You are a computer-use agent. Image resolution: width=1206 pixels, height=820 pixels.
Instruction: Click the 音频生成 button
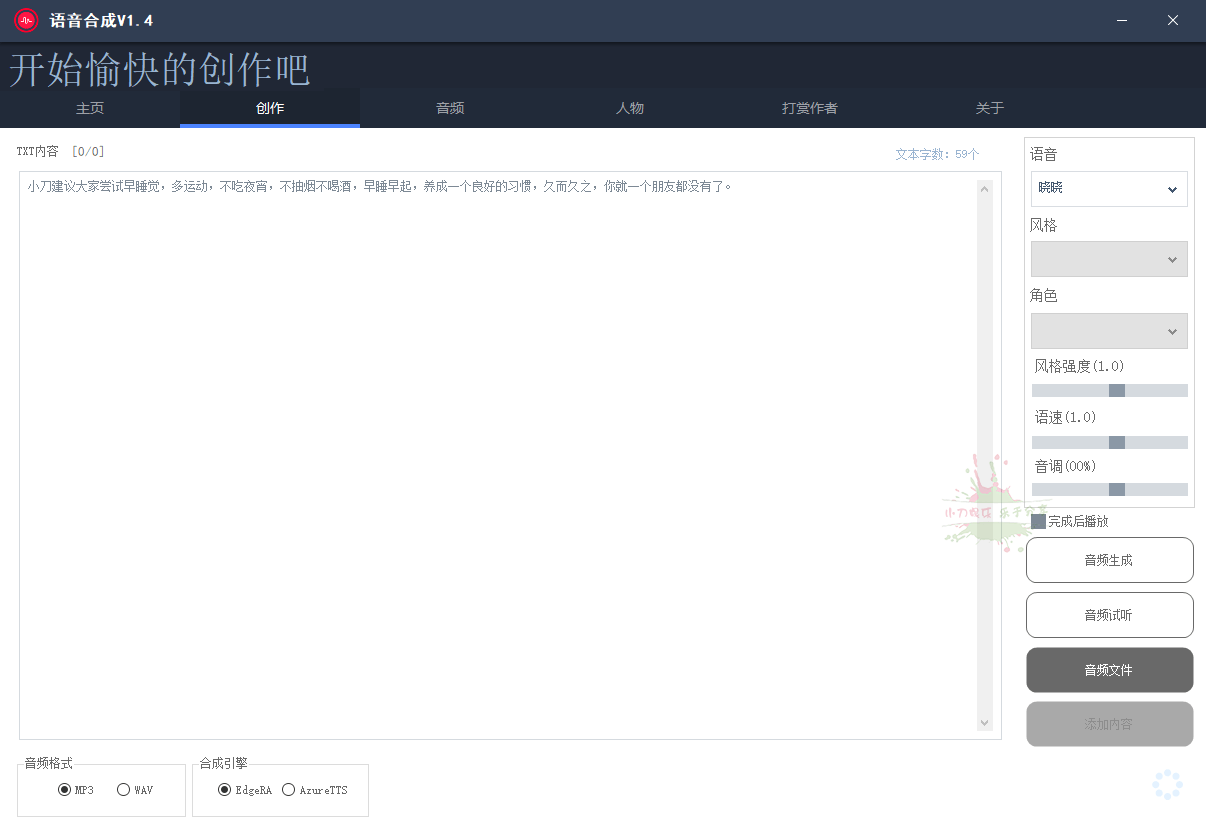tap(1109, 560)
